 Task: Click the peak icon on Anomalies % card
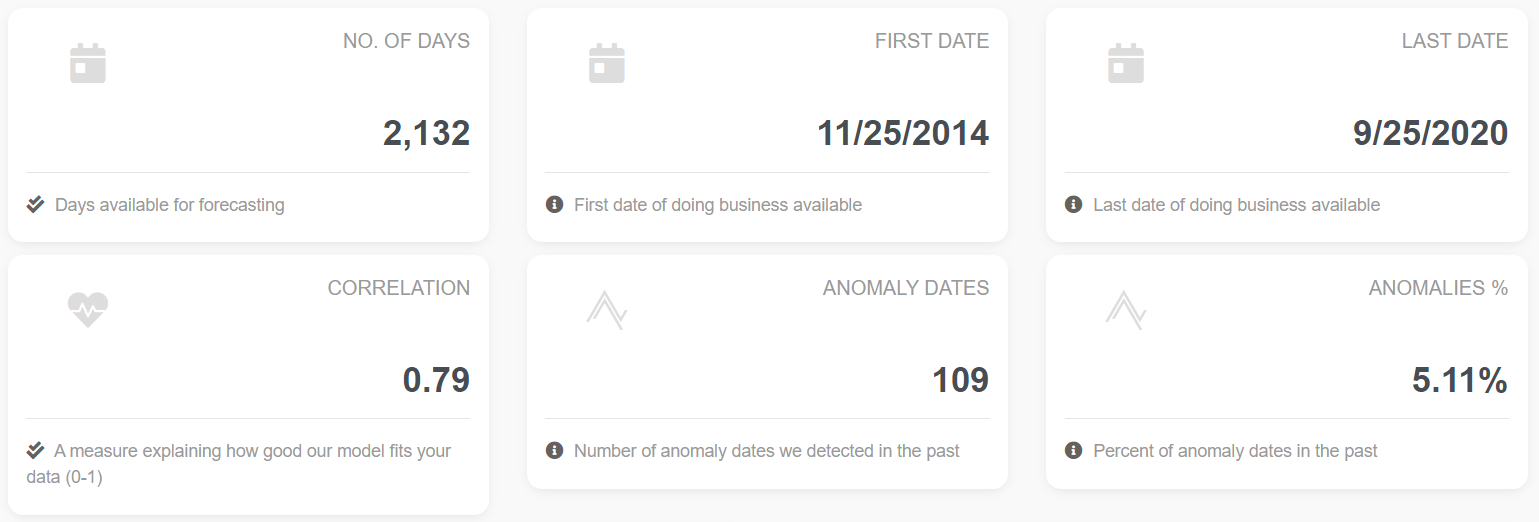pos(1126,310)
